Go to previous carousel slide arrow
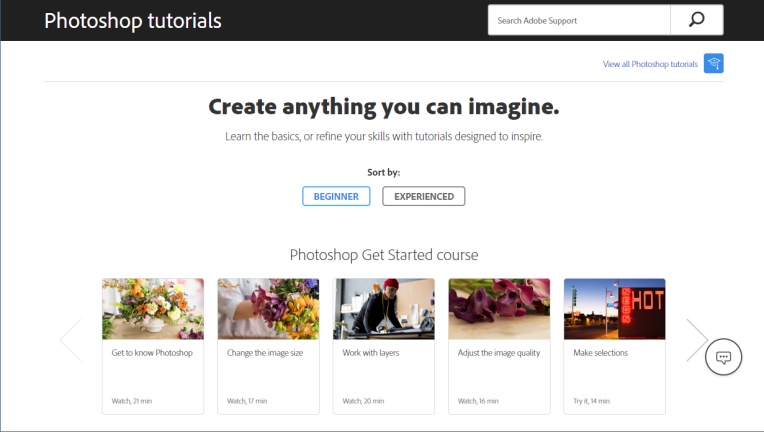This screenshot has height=432, width=764. (70, 340)
